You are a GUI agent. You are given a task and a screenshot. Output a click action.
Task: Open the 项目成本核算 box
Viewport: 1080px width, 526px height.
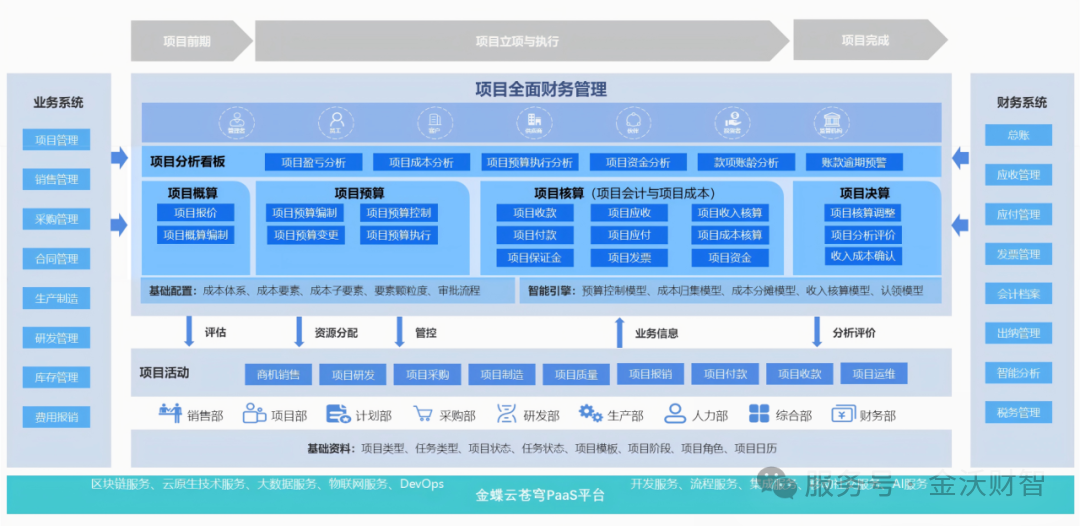(730, 235)
